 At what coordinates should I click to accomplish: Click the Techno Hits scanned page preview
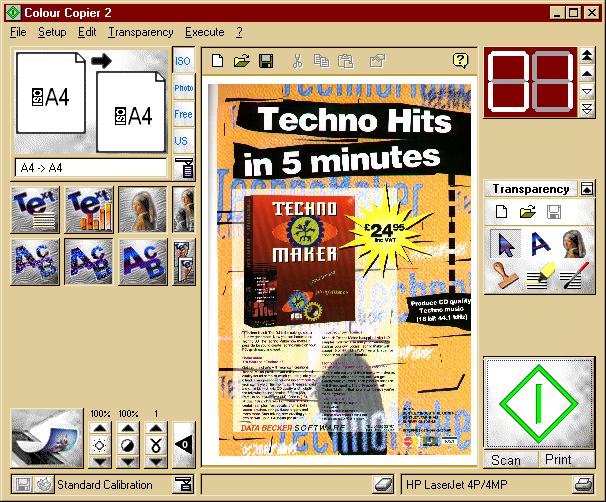click(340, 270)
